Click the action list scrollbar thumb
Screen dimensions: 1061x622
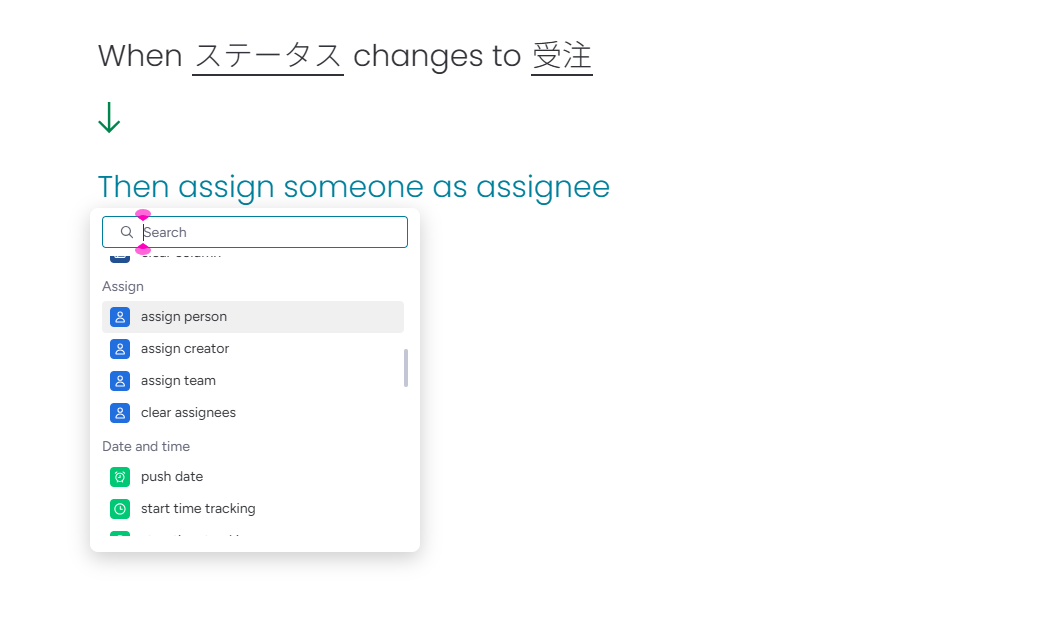tap(406, 367)
